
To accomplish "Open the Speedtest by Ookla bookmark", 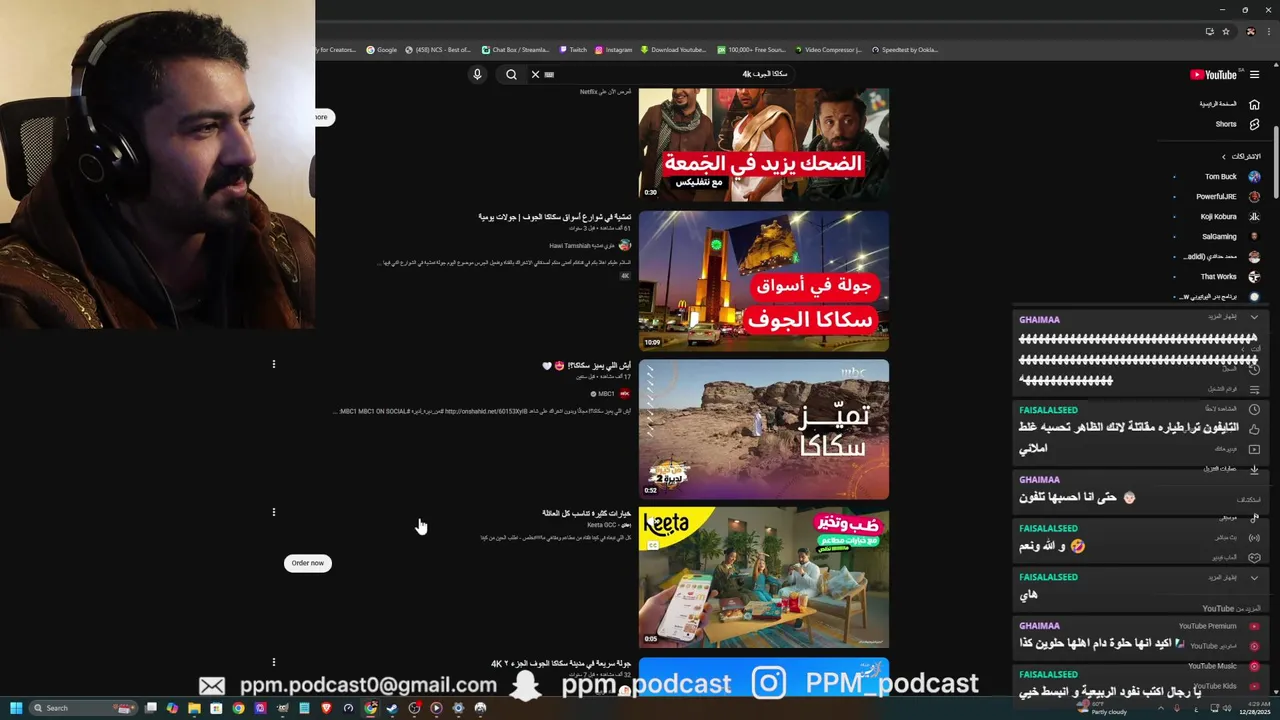I will (905, 49).
